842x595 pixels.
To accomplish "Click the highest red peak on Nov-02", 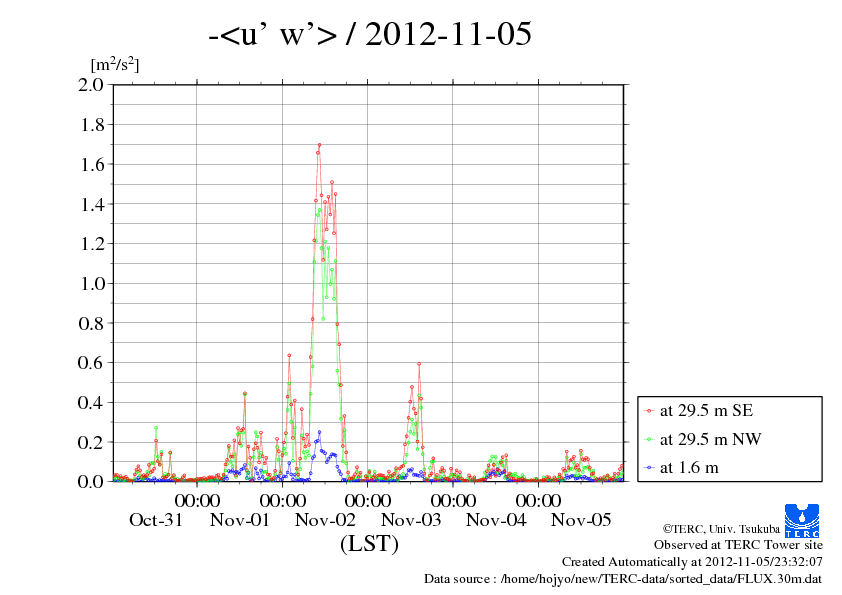I will point(320,145).
